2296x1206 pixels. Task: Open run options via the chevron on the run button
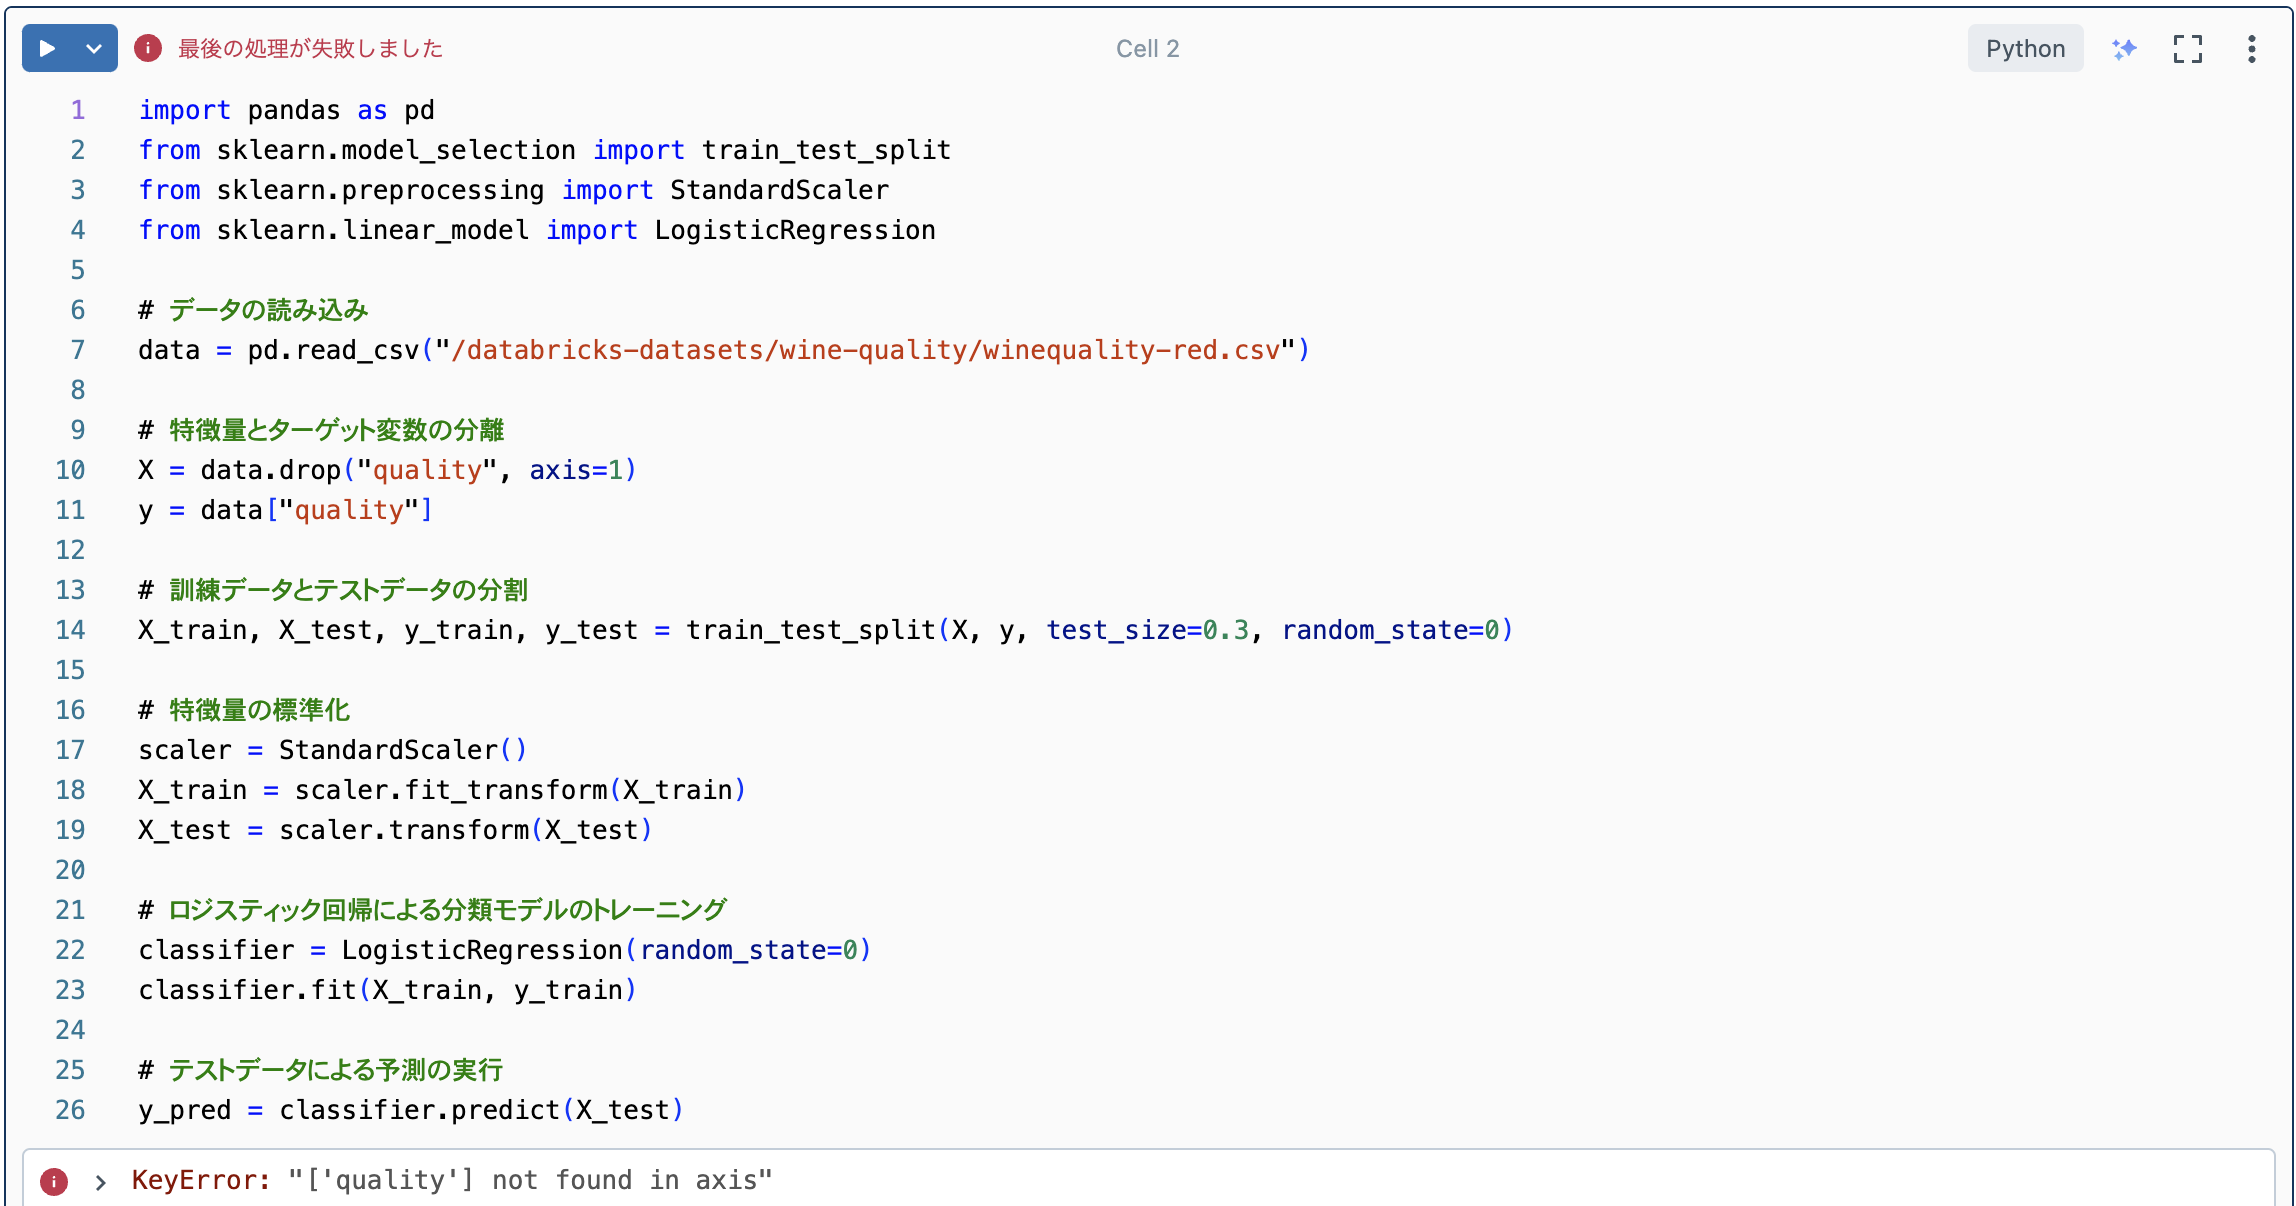[x=94, y=47]
